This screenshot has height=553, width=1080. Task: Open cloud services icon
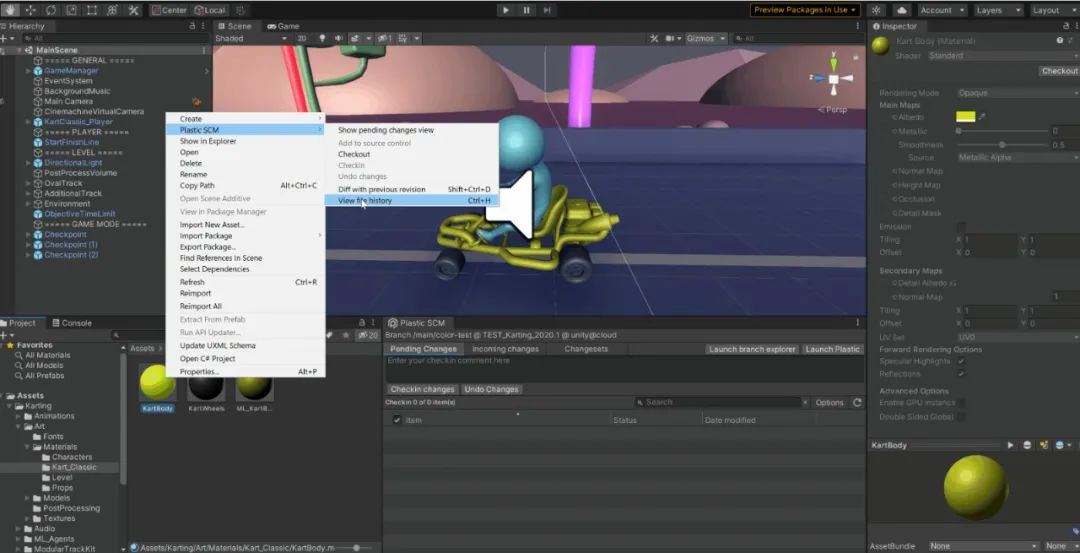coord(901,10)
